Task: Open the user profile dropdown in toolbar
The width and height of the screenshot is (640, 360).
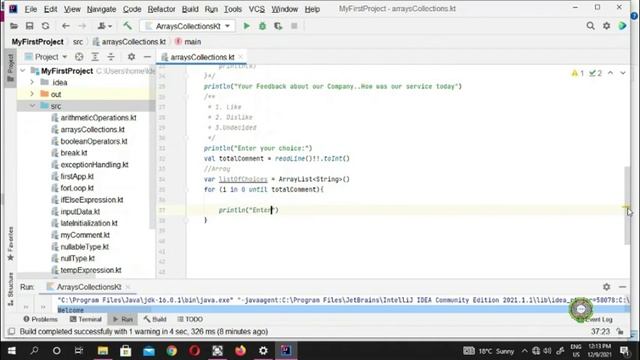Action: [x=104, y=26]
